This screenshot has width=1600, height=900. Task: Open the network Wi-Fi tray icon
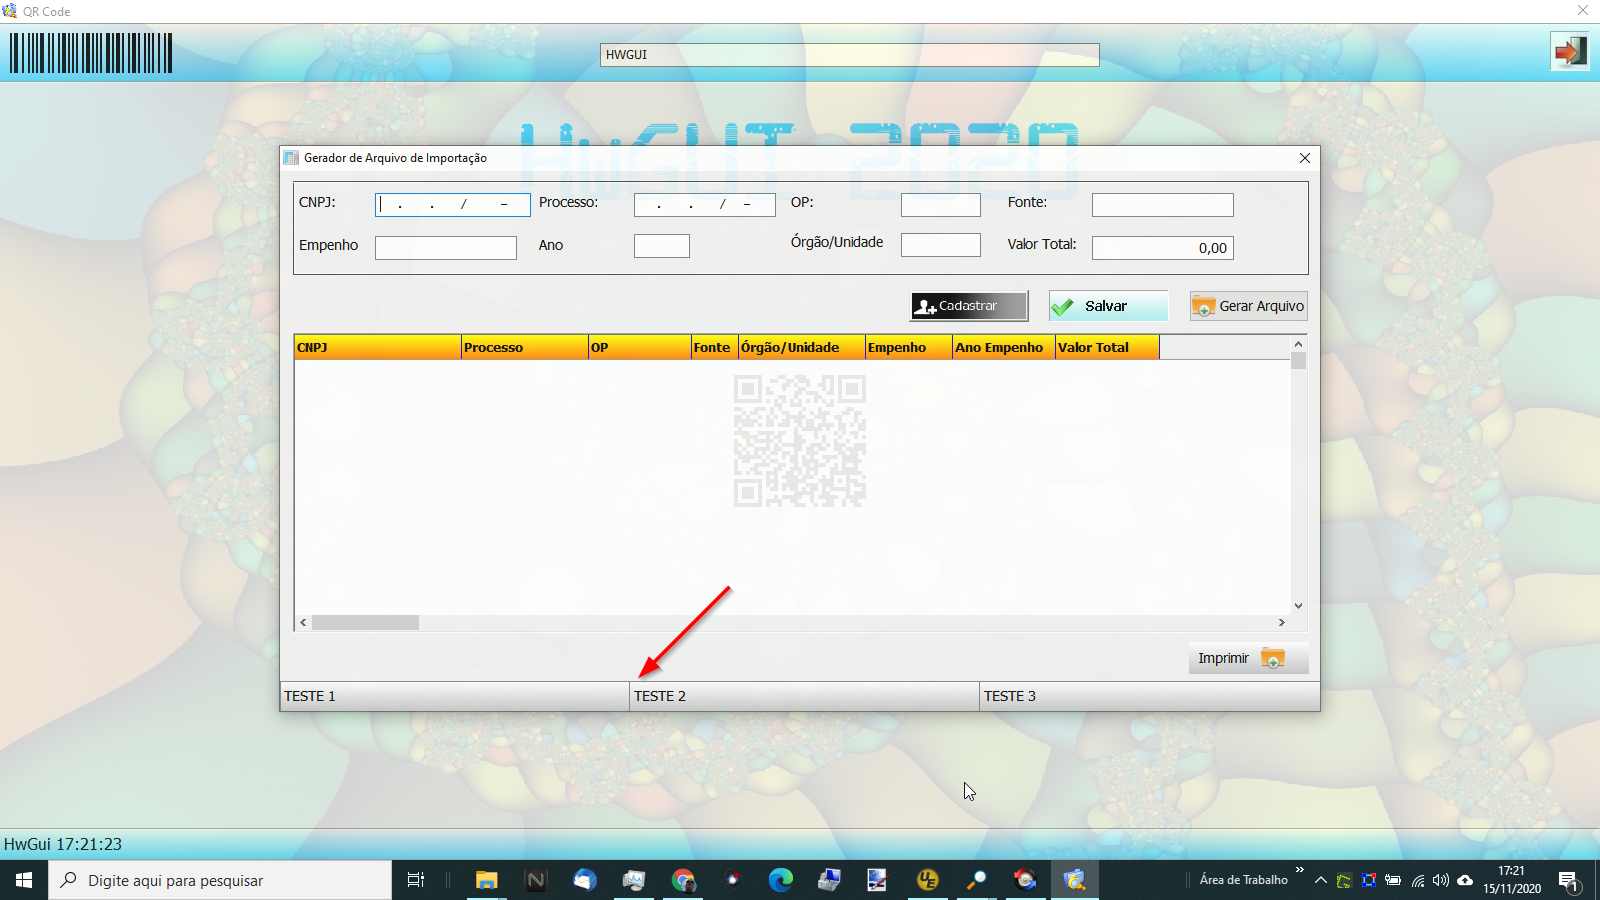point(1417,880)
